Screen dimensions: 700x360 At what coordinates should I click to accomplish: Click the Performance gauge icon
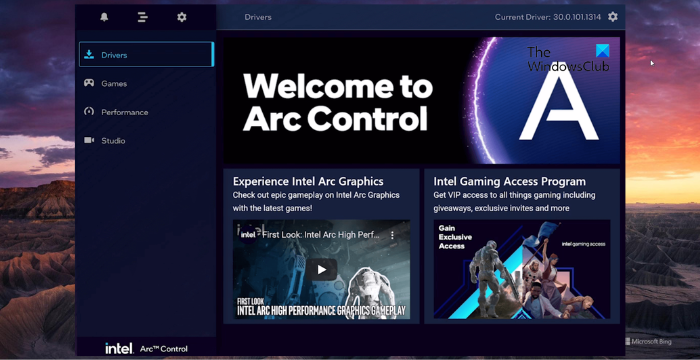click(89, 112)
